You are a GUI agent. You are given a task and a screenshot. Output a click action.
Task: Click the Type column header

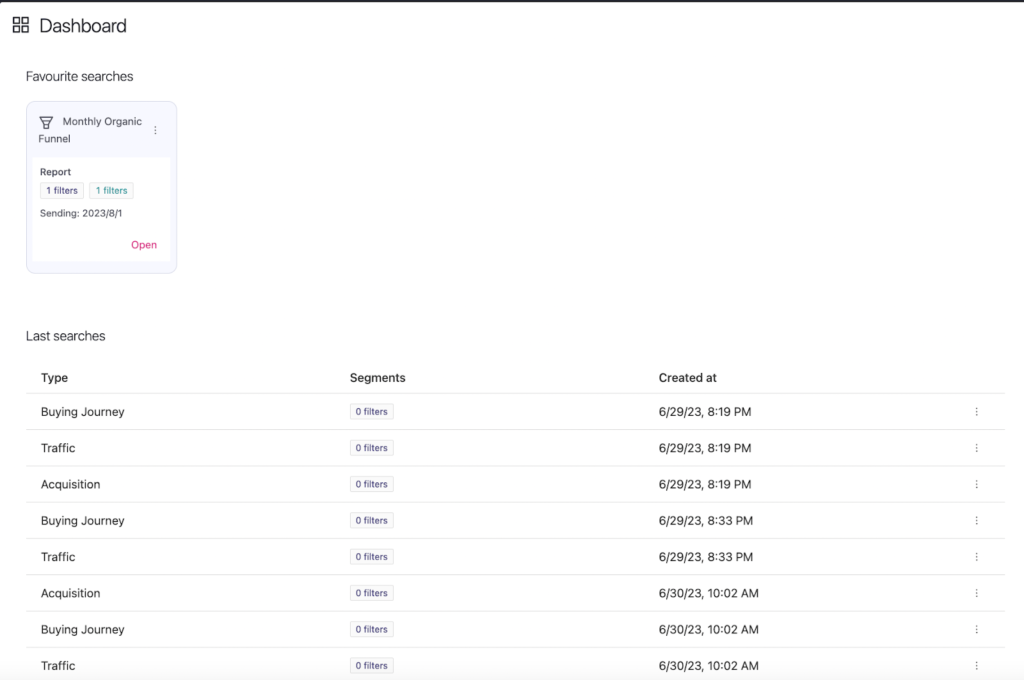[x=54, y=377]
